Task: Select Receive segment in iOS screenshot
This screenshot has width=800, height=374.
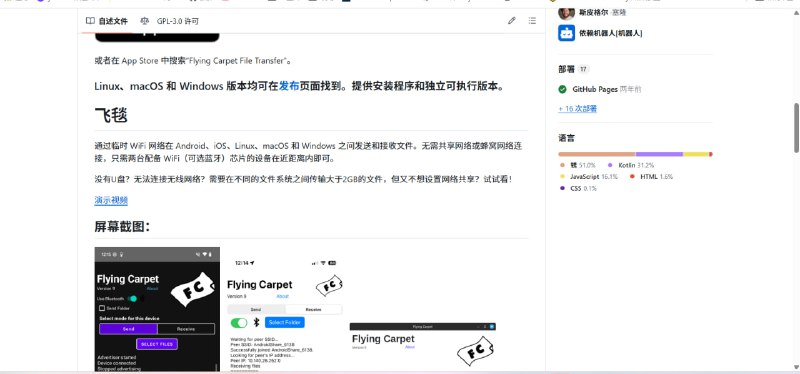Action: (x=313, y=310)
